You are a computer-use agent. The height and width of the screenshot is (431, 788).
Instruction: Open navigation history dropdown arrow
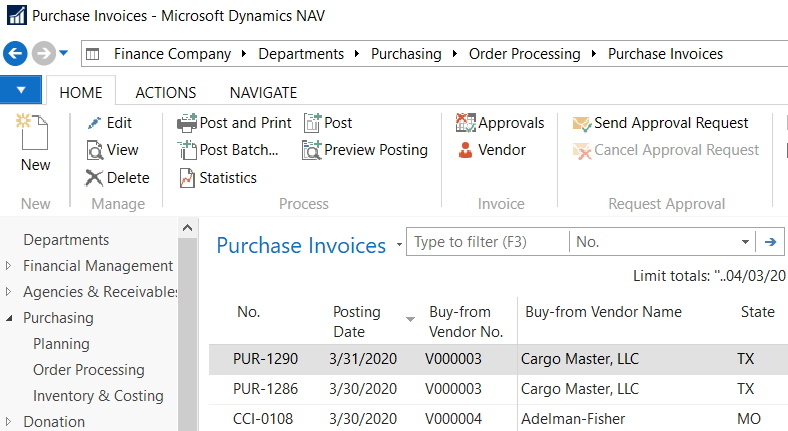pyautogui.click(x=64, y=53)
